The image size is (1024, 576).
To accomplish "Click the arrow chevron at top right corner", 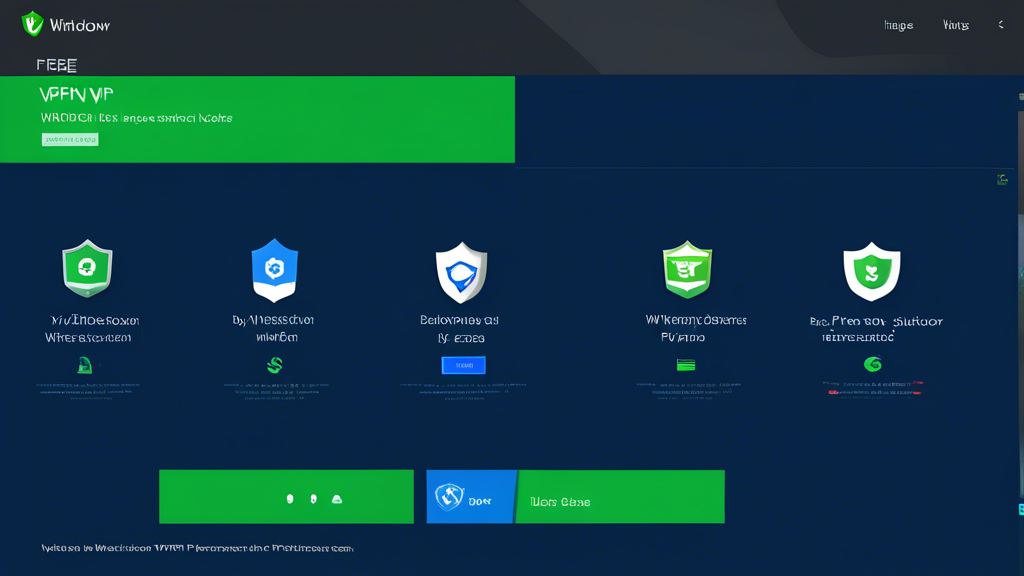I will 1001,25.
